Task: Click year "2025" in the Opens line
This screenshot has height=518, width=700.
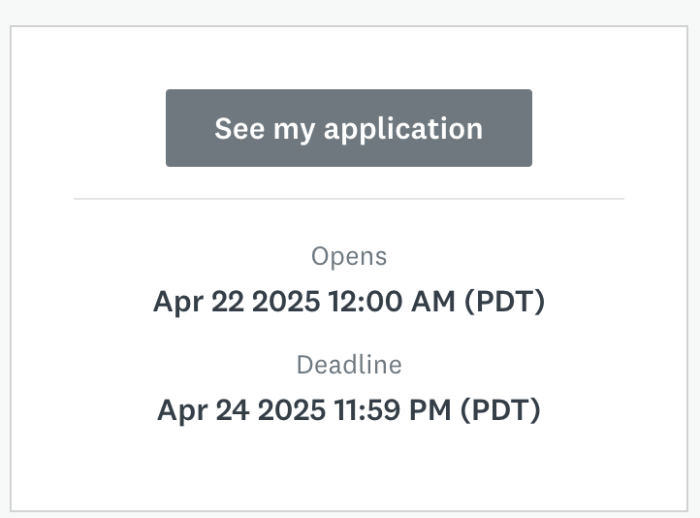Action: [283, 302]
